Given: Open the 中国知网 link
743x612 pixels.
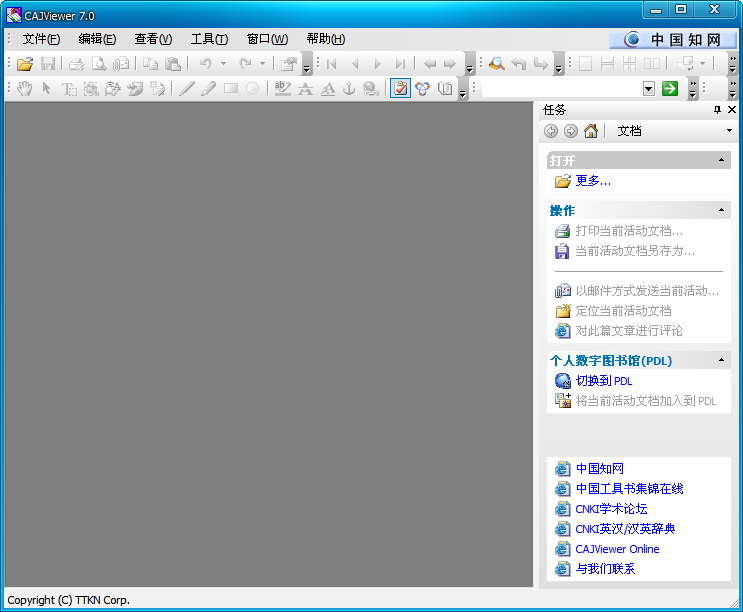Looking at the screenshot, I should [600, 469].
